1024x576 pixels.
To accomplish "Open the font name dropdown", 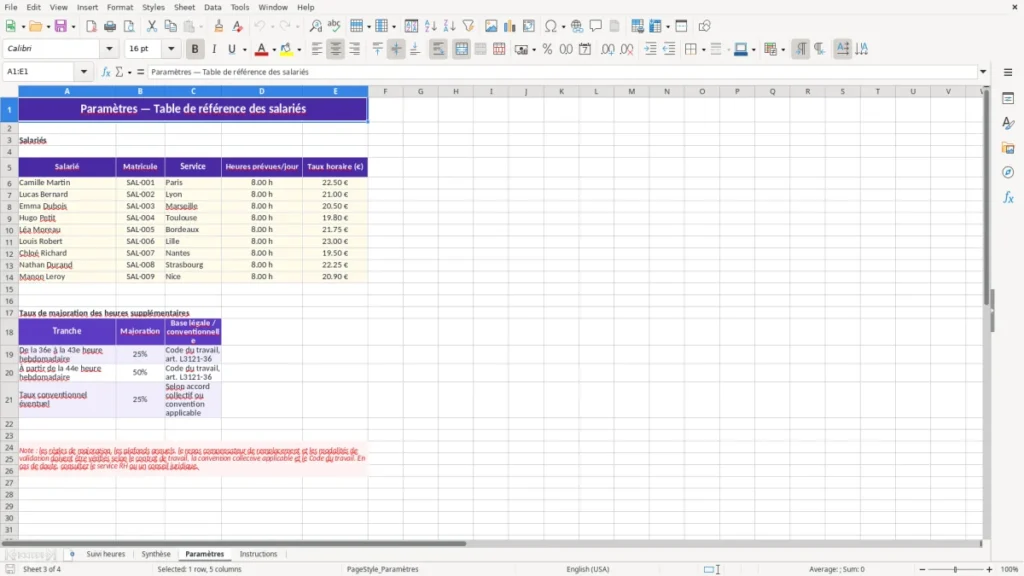I will point(109,48).
